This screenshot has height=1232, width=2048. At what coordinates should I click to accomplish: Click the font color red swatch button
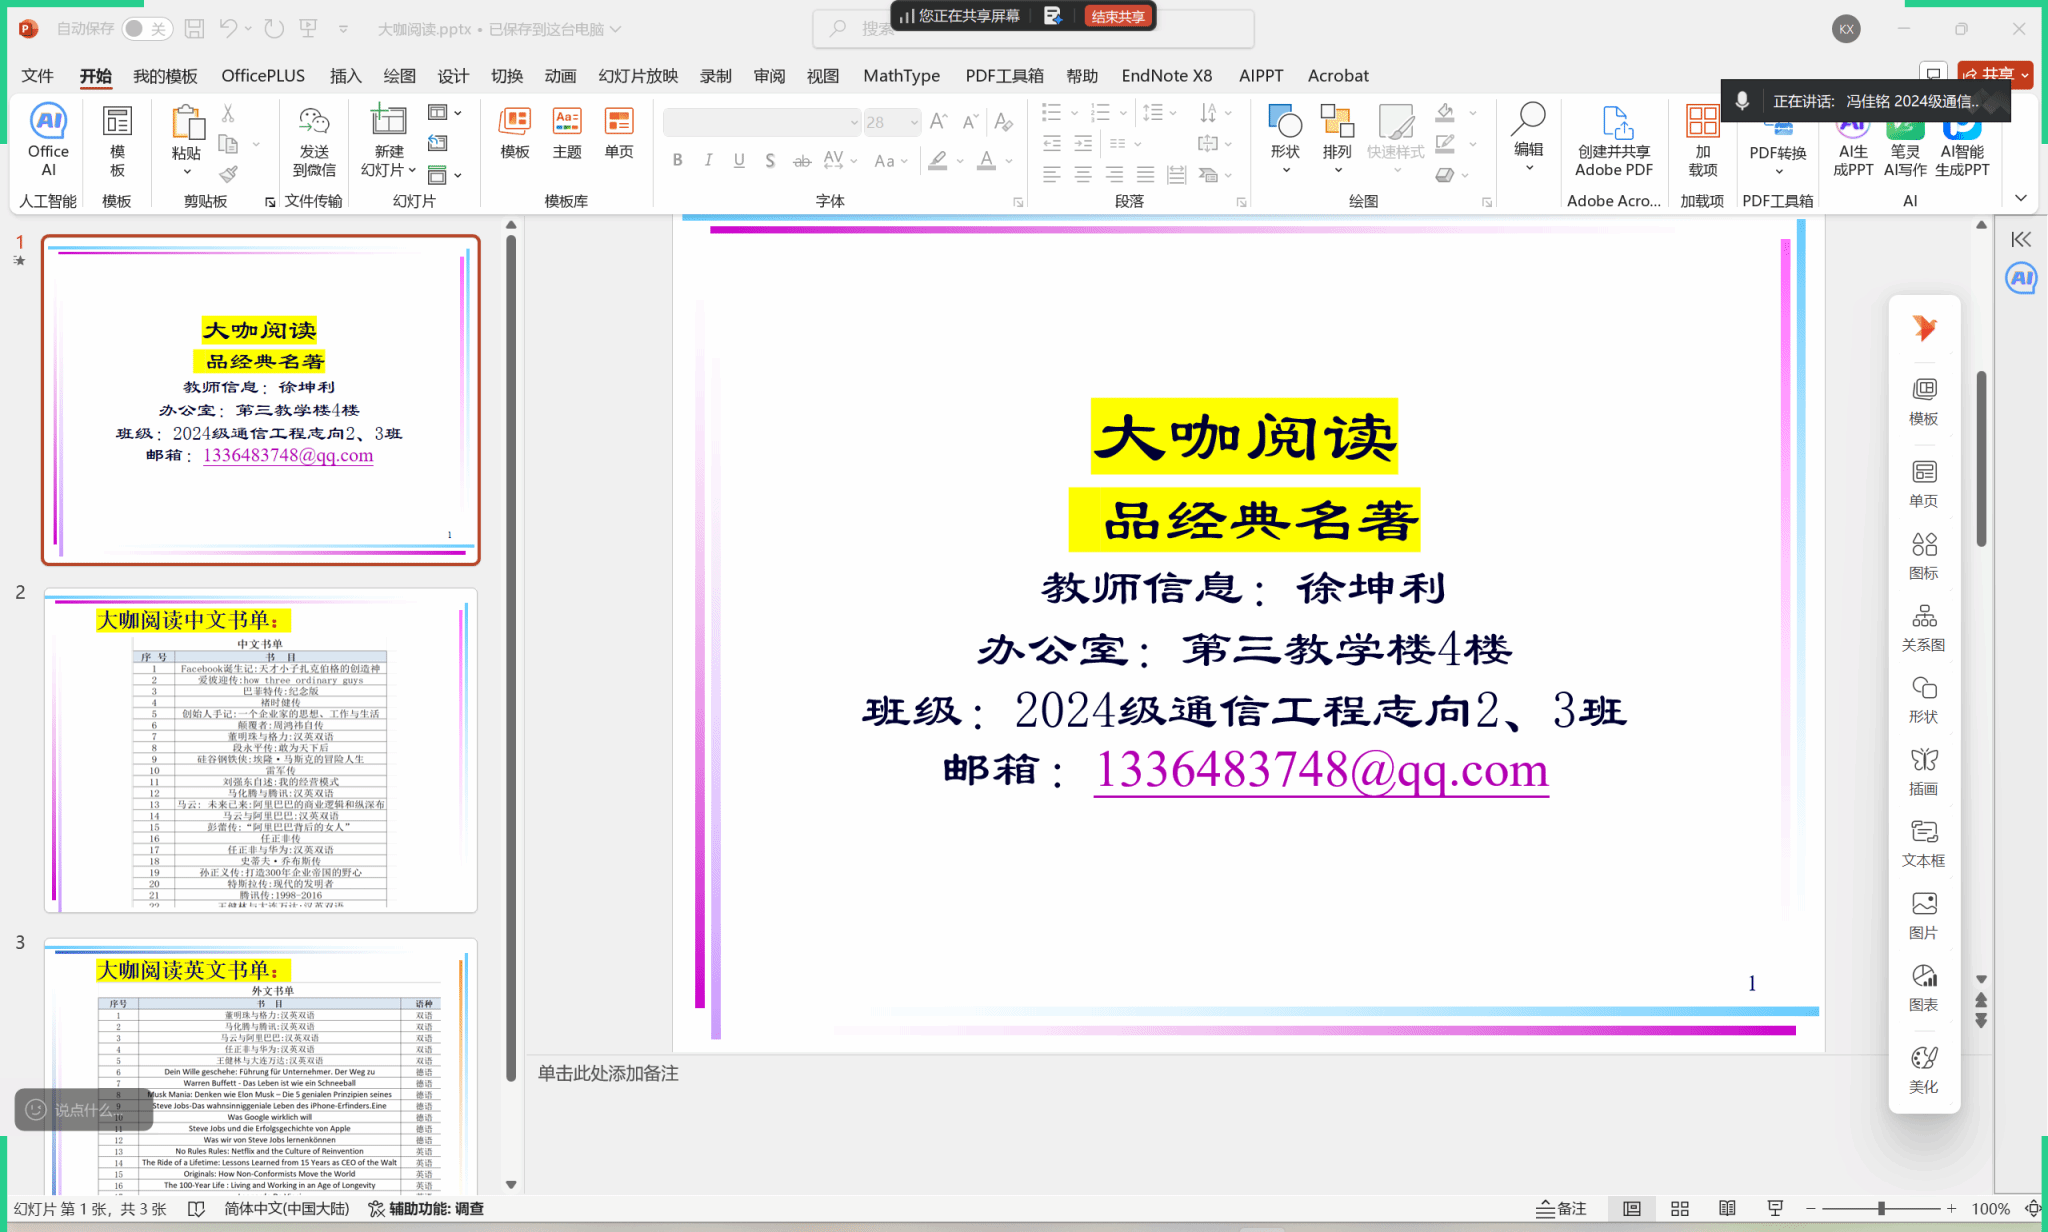pyautogui.click(x=986, y=160)
